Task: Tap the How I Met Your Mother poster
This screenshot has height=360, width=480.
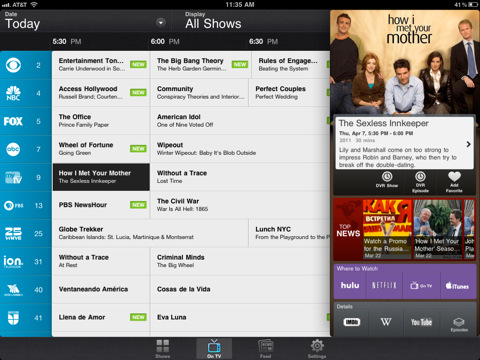Action: pos(404,63)
